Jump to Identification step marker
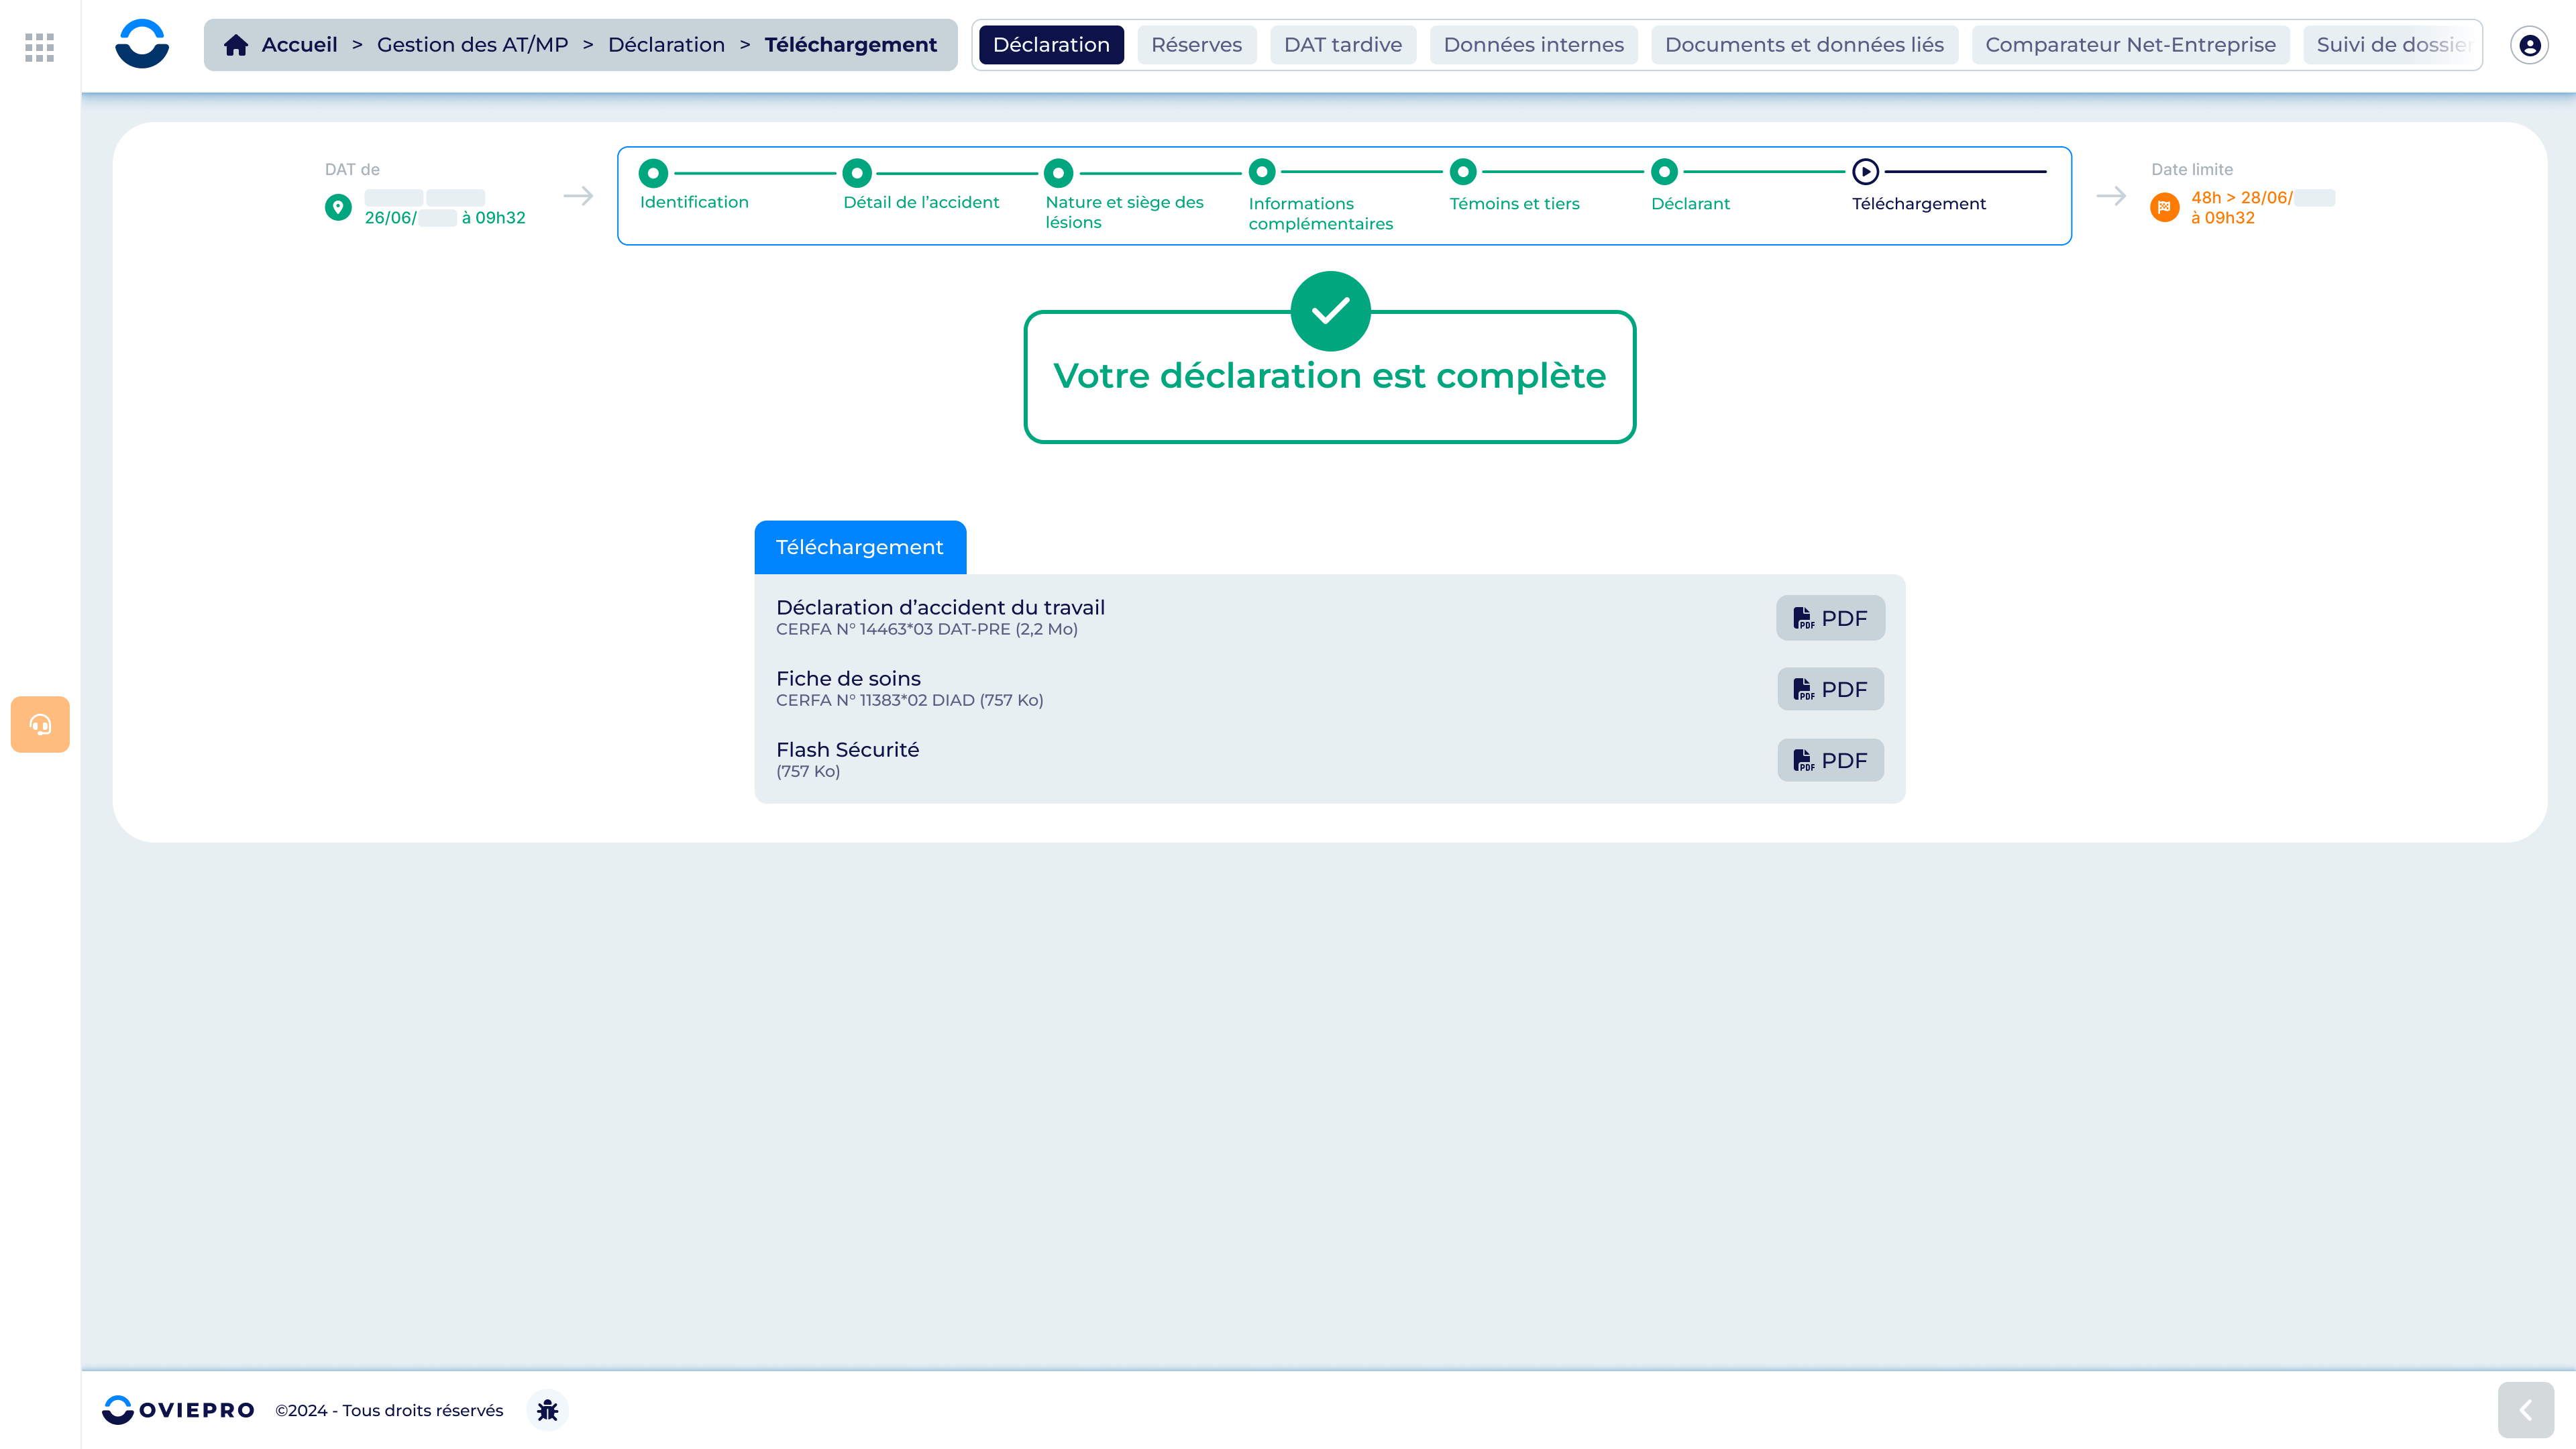This screenshot has height=1449, width=2576. 653,173
